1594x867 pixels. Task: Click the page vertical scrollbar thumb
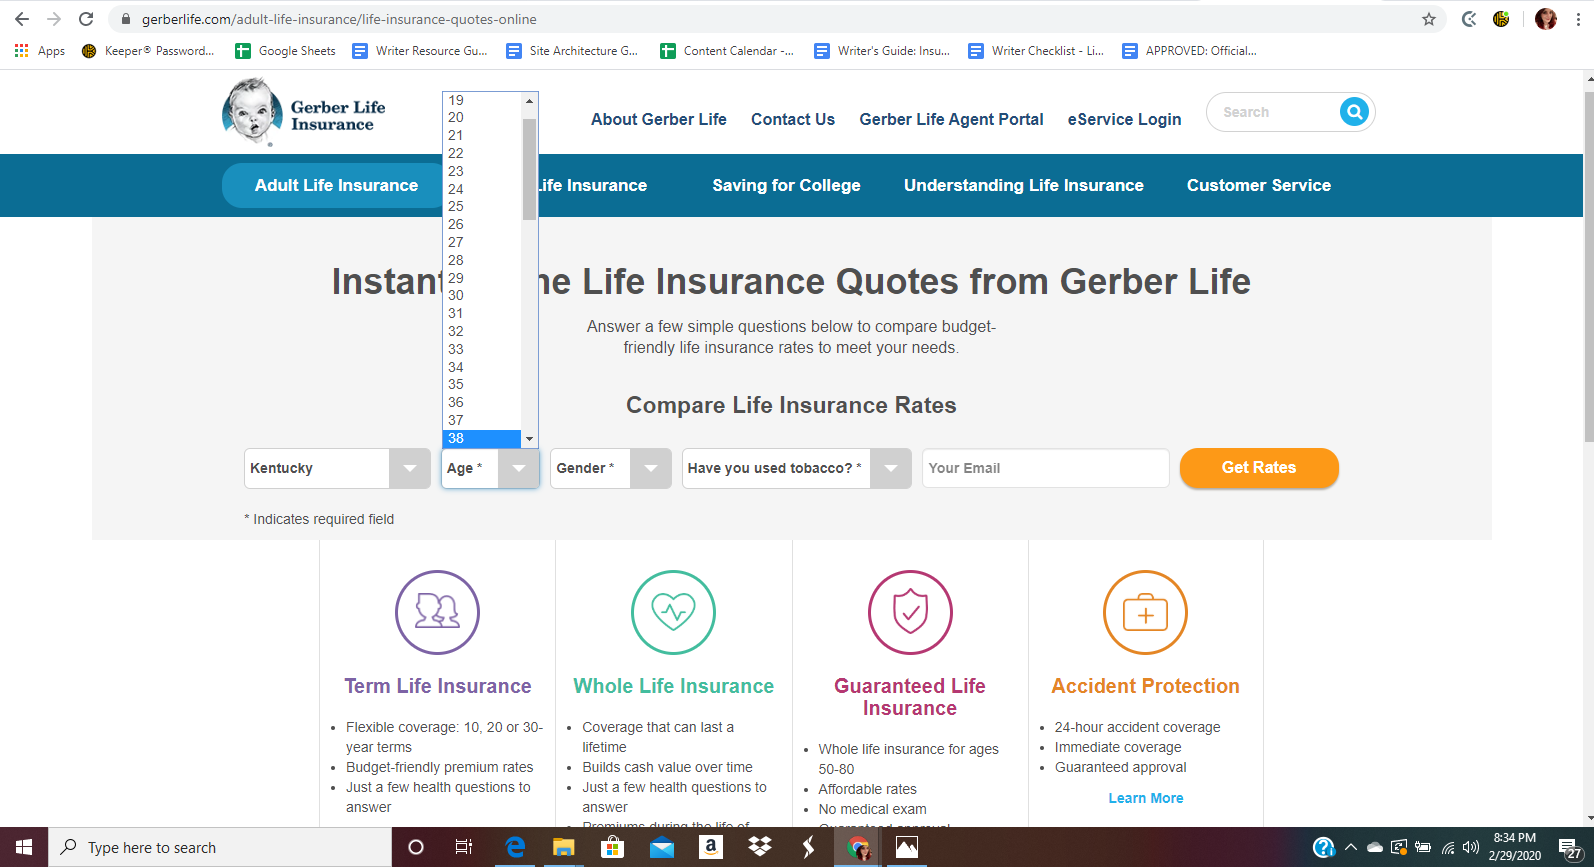point(1588,266)
